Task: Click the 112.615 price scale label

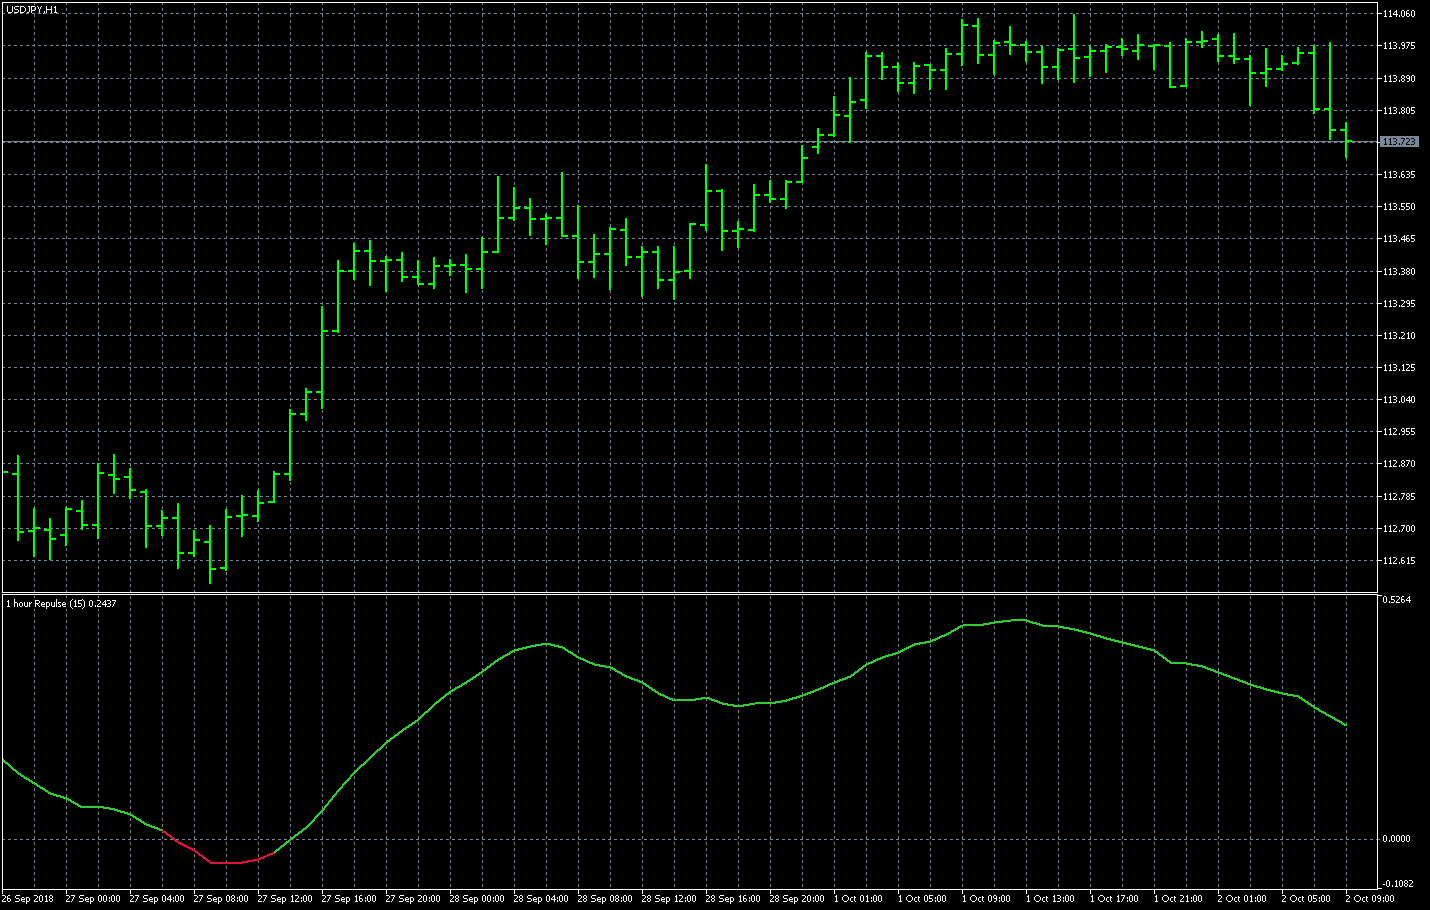Action: pyautogui.click(x=1399, y=561)
